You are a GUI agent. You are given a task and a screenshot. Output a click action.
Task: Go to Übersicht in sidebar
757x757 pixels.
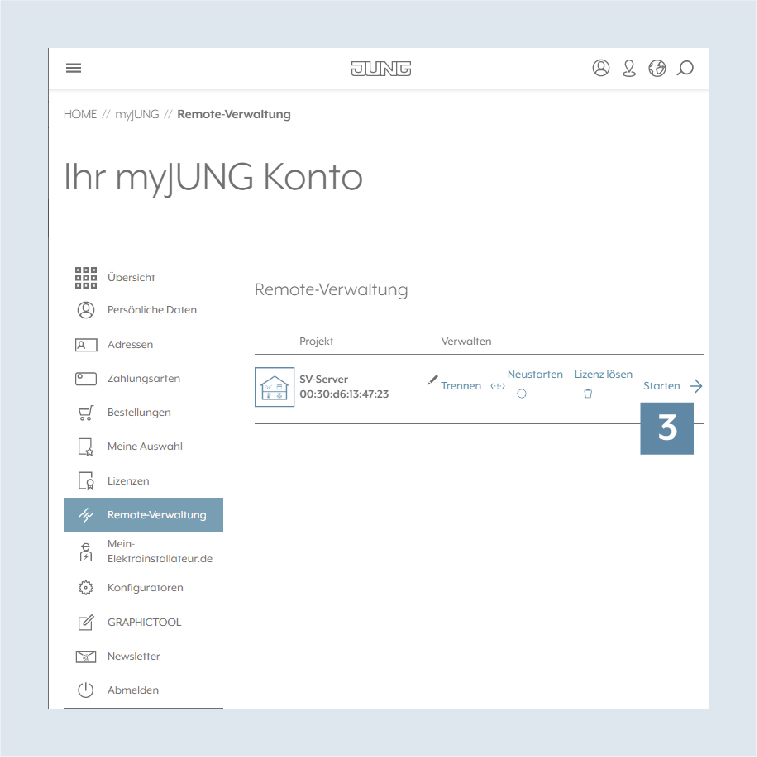[131, 278]
